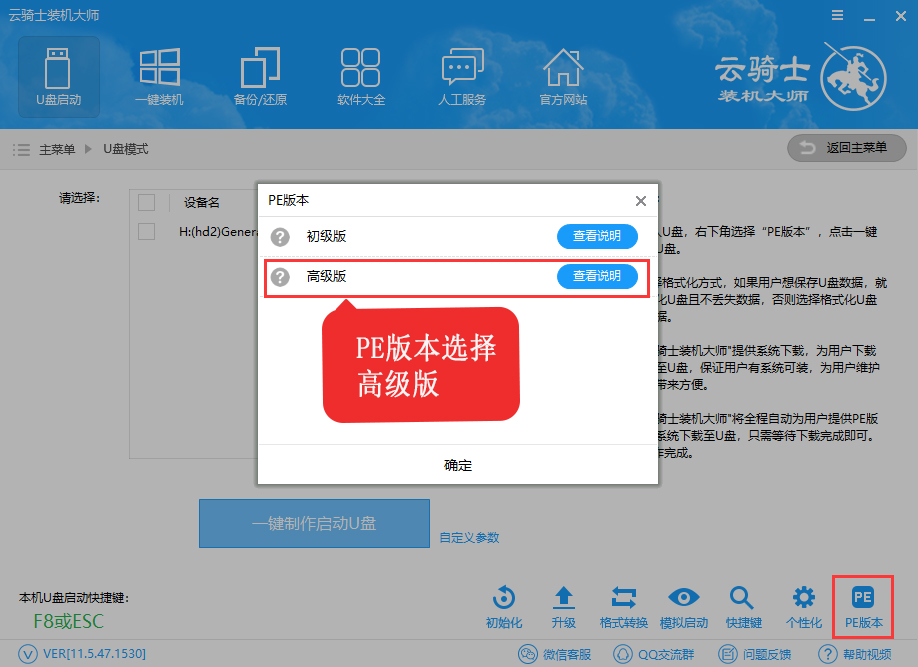Open QQ交流群 in the status bar
This screenshot has width=918, height=667.
(x=653, y=654)
